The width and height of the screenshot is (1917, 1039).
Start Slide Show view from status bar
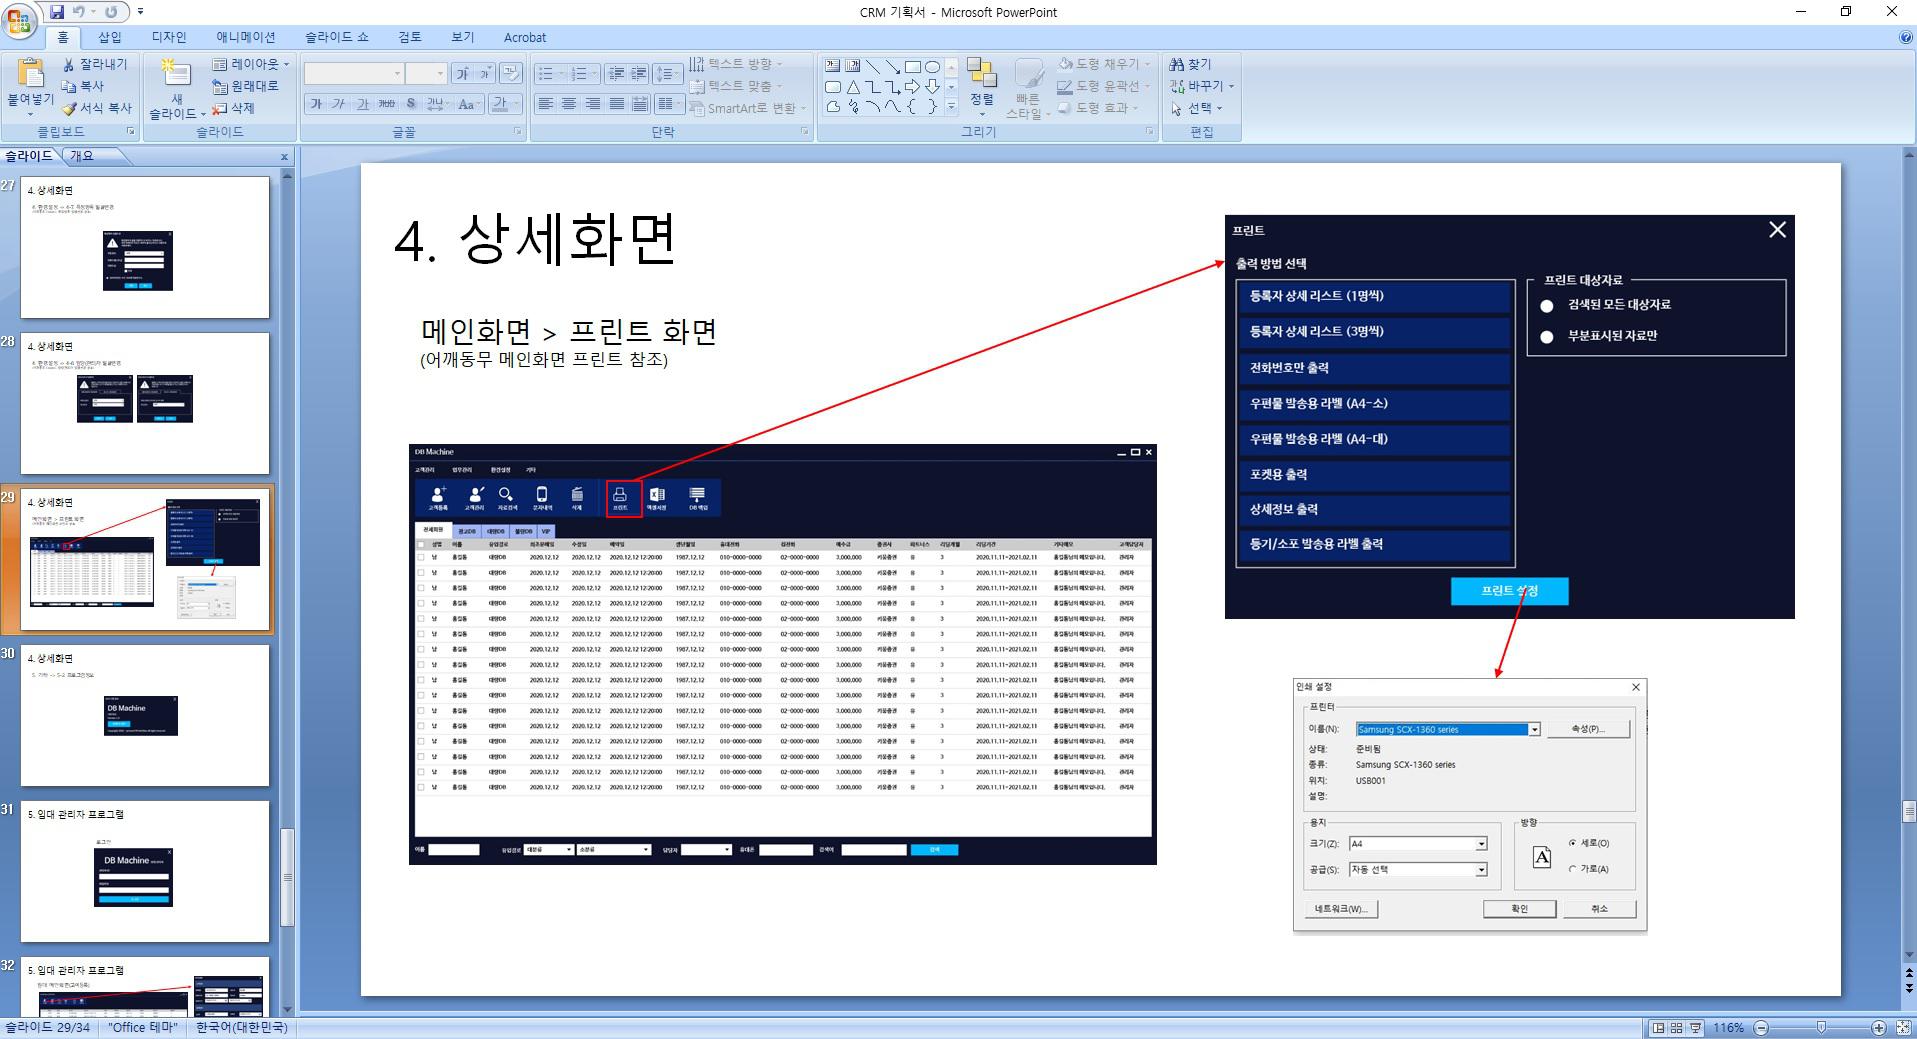1695,1028
